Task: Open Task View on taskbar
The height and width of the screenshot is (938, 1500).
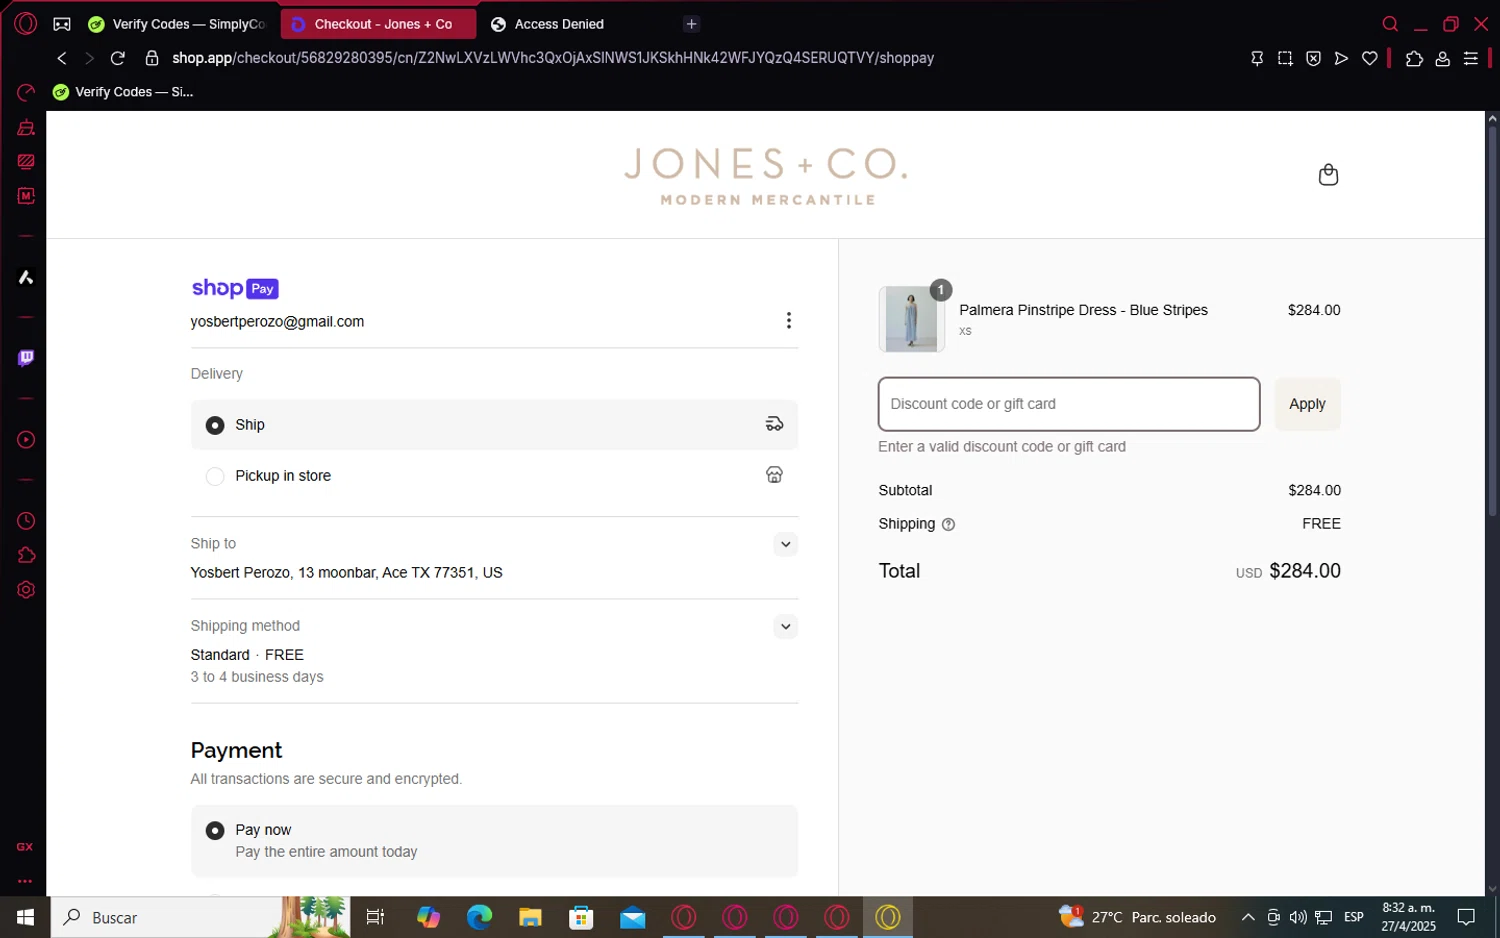Action: pos(376,917)
